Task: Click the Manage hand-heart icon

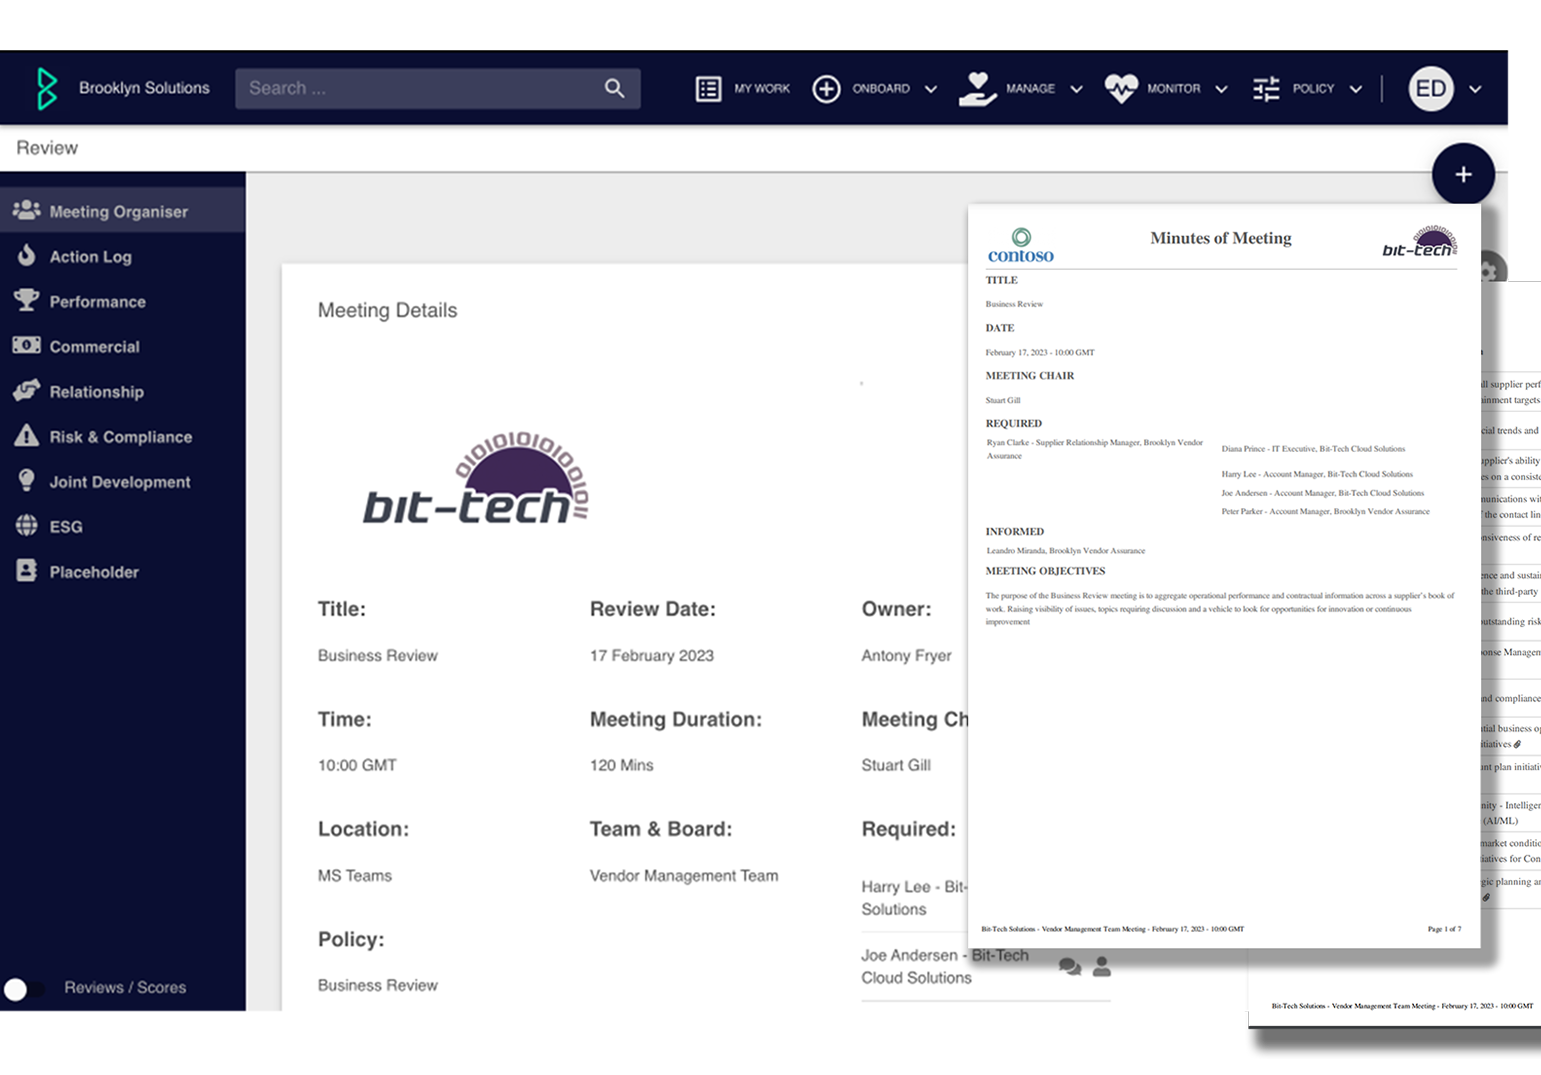Action: (x=977, y=89)
